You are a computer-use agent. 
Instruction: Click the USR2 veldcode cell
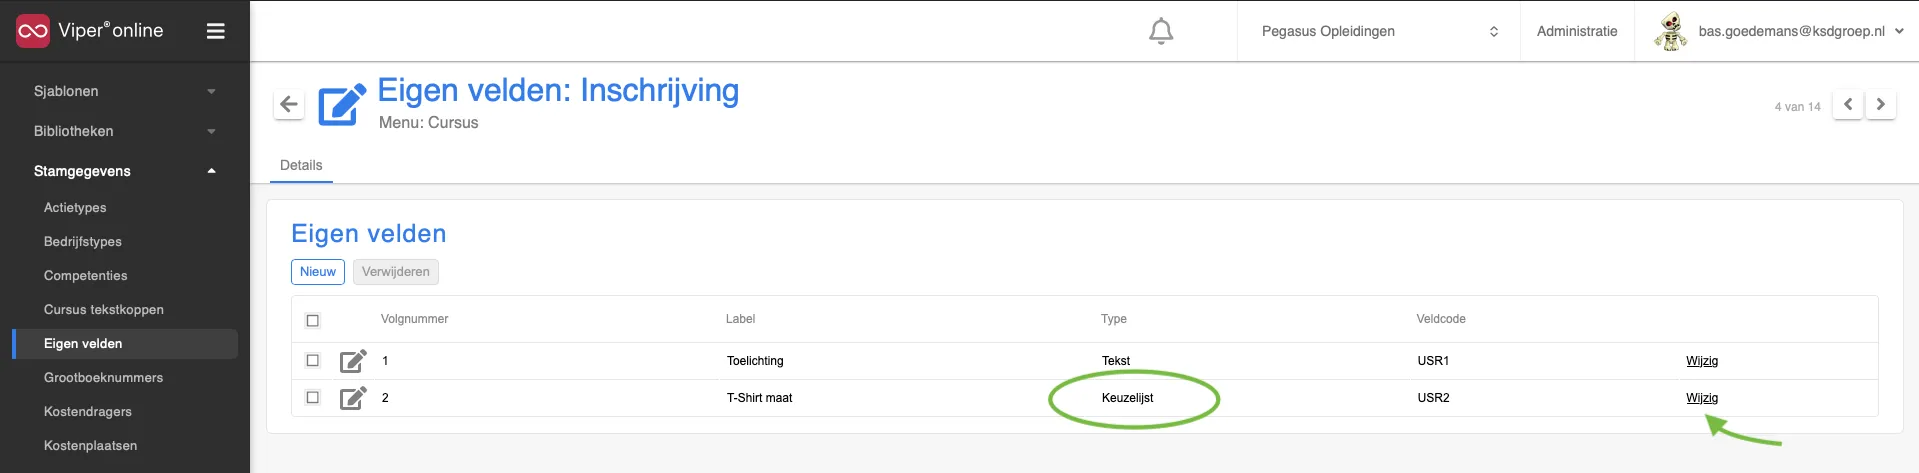point(1433,398)
